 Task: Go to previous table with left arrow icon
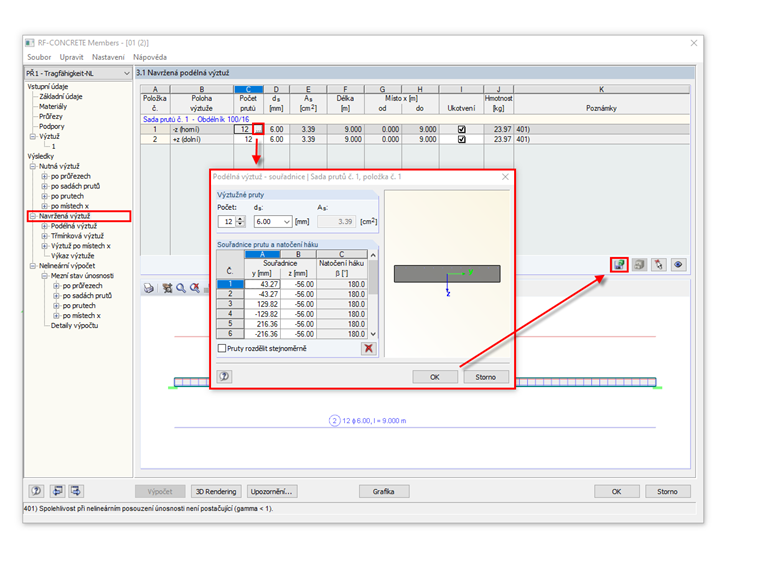point(57,491)
